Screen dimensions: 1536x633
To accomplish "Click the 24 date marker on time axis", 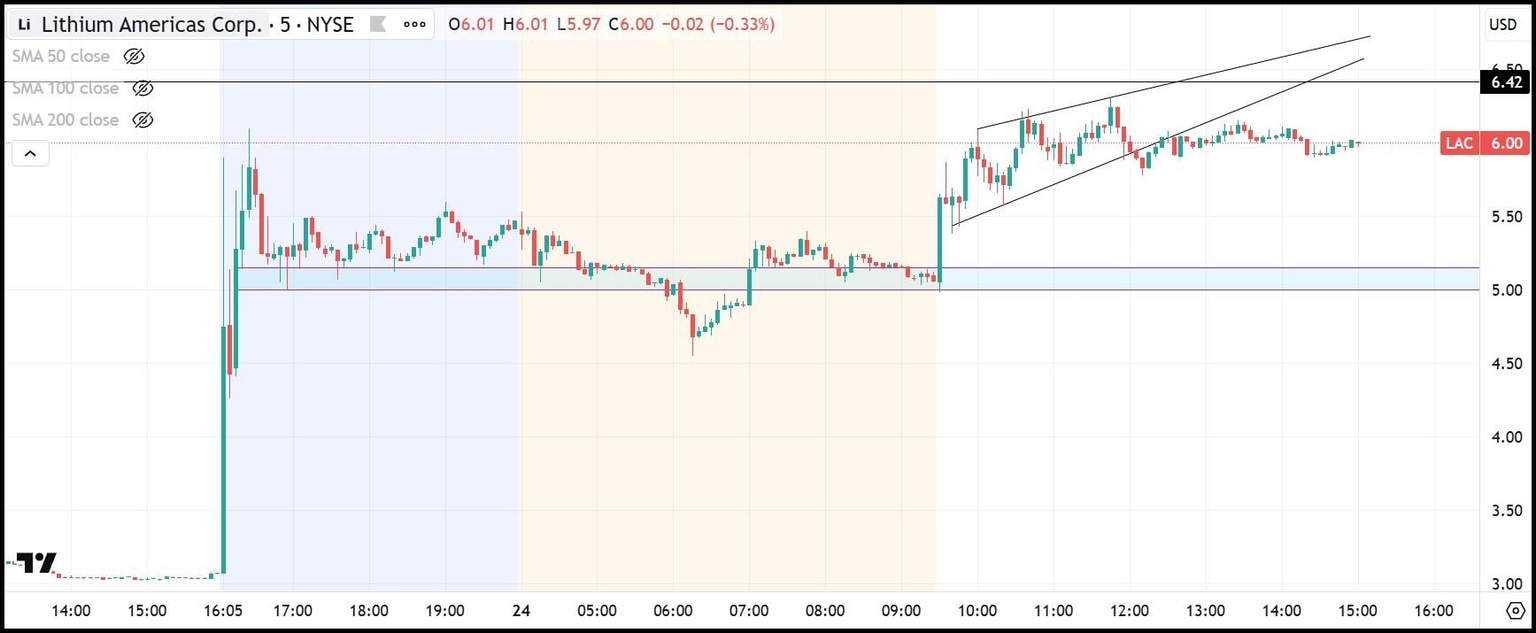I will pos(520,610).
